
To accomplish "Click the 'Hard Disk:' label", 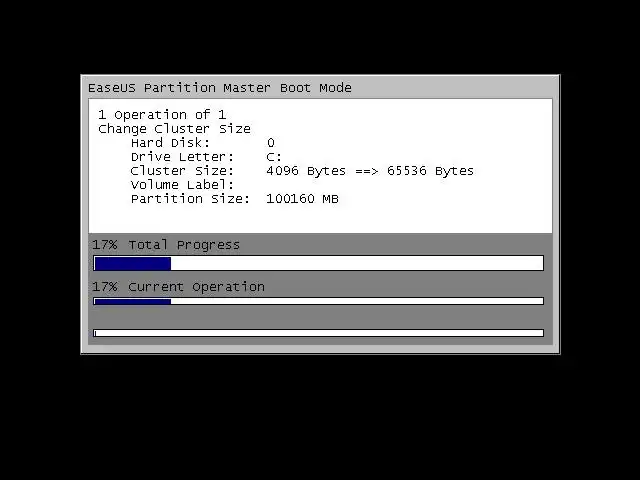I will click(170, 143).
